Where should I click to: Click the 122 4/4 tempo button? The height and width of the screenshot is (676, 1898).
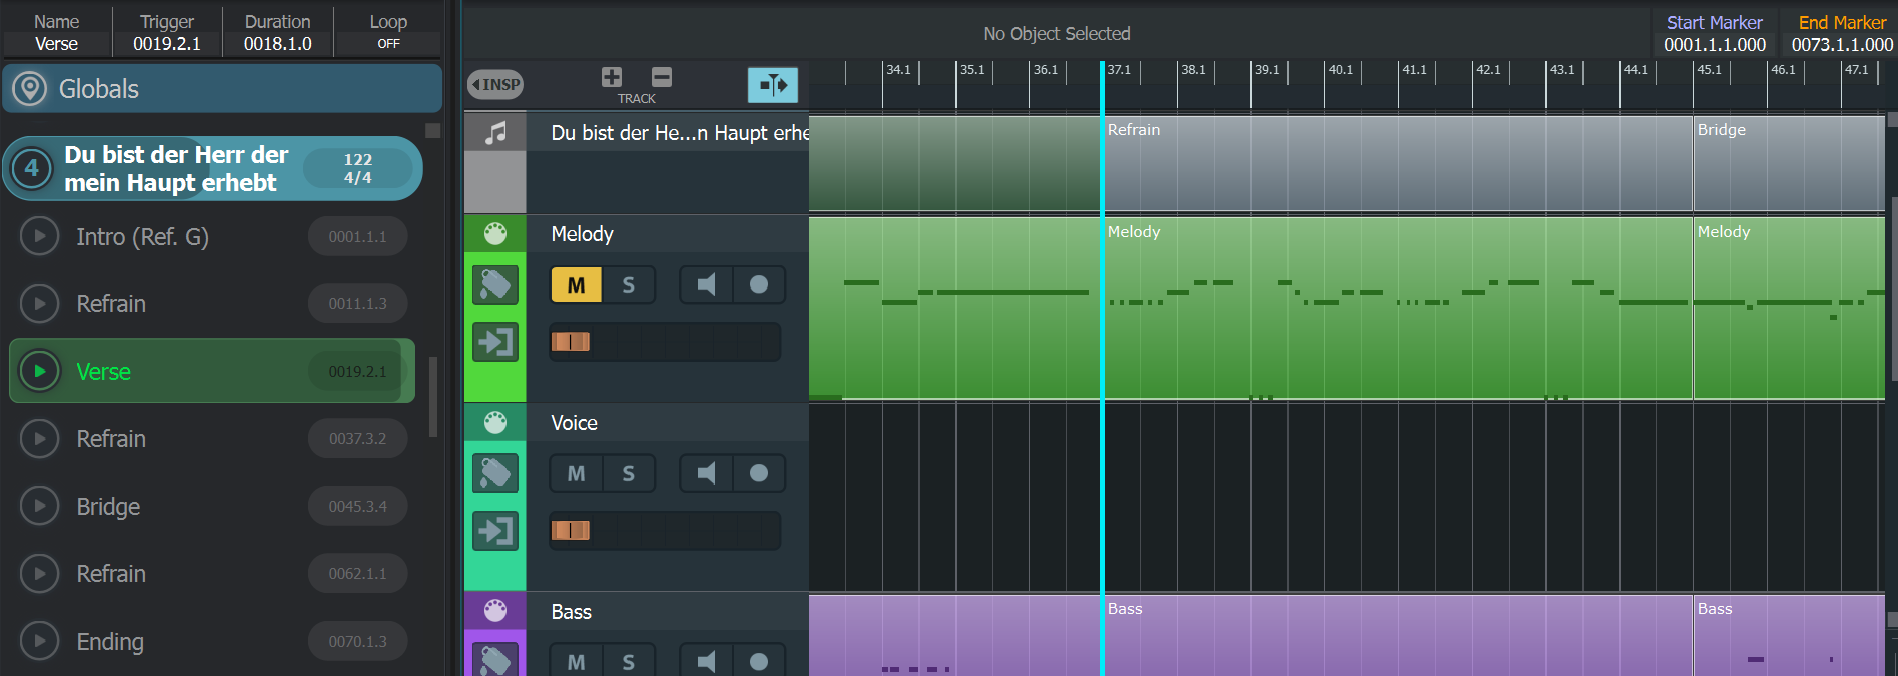coord(357,168)
